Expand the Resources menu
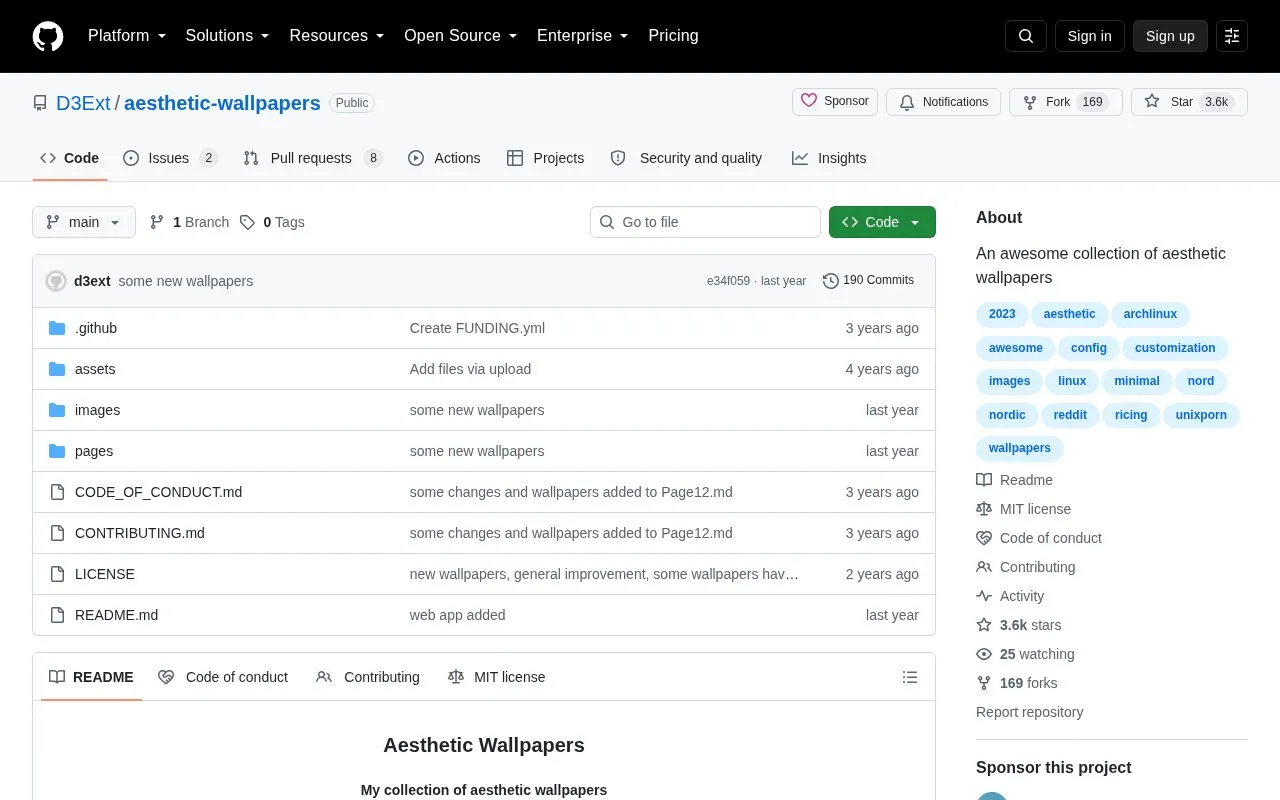The image size is (1280, 800). click(x=337, y=36)
